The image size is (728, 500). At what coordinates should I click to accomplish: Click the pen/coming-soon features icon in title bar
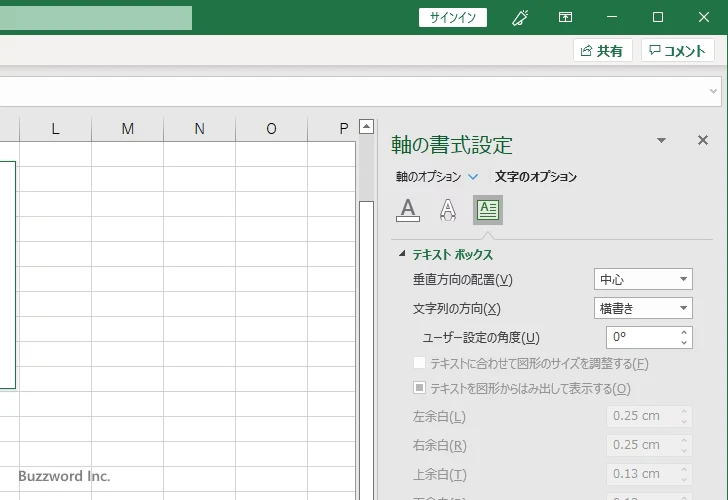pyautogui.click(x=520, y=18)
